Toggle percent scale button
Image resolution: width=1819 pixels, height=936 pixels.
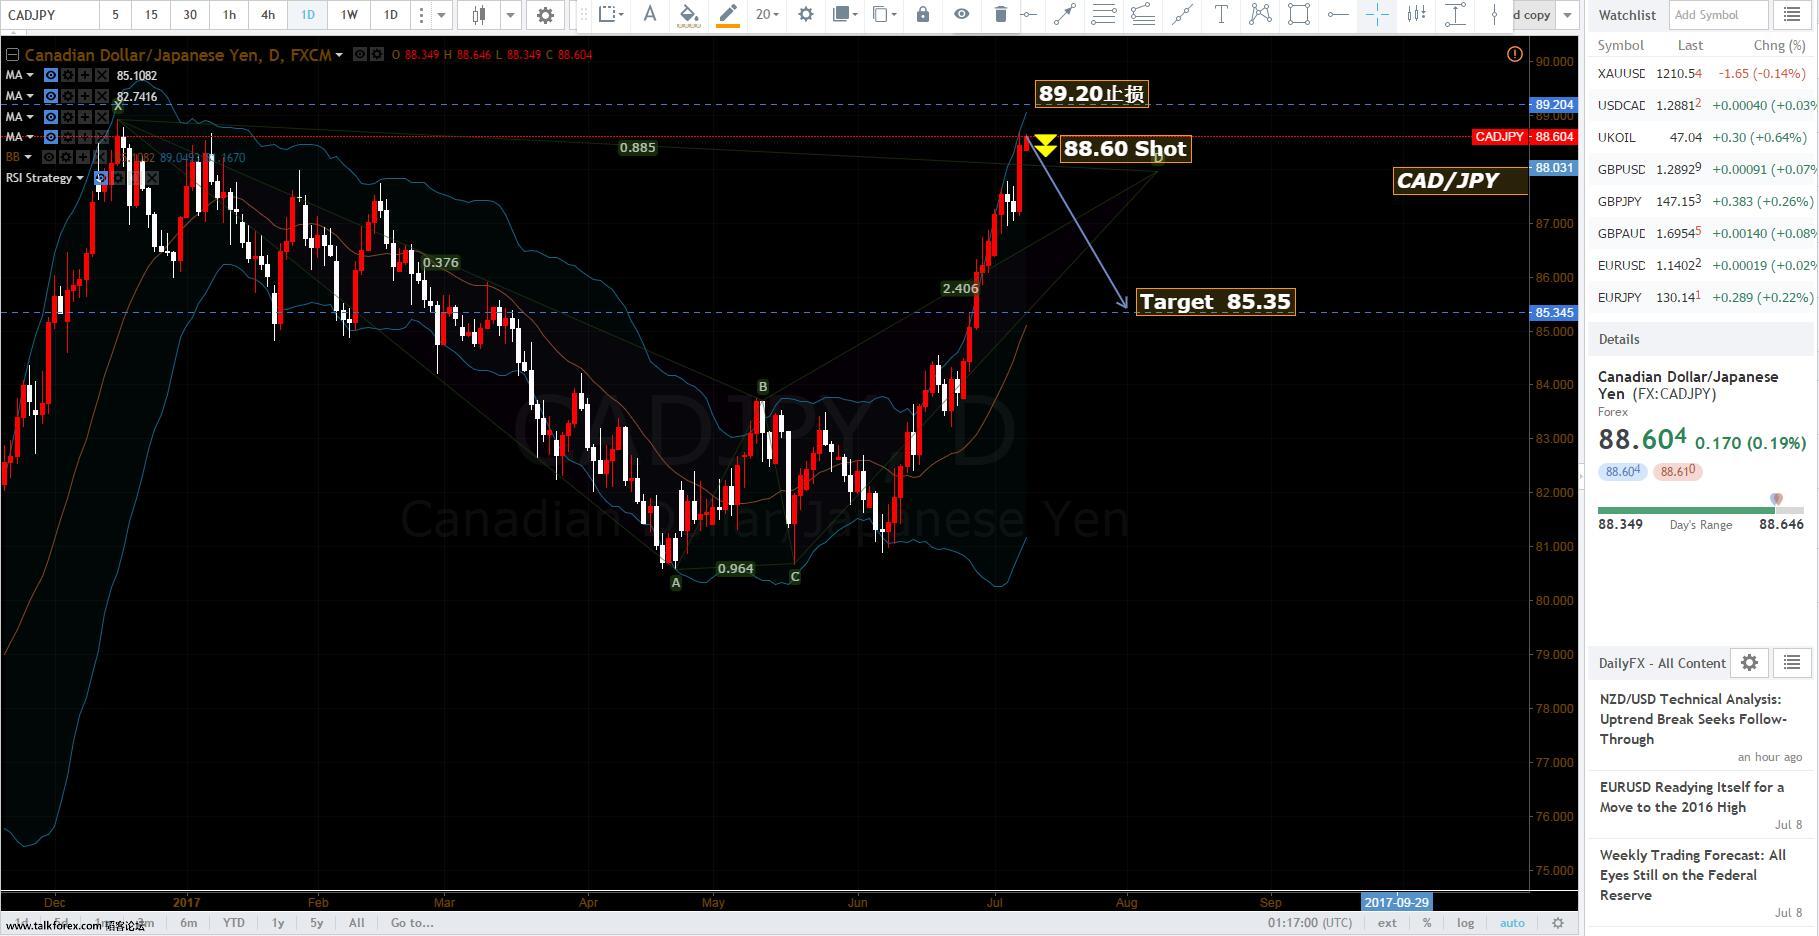click(1427, 923)
